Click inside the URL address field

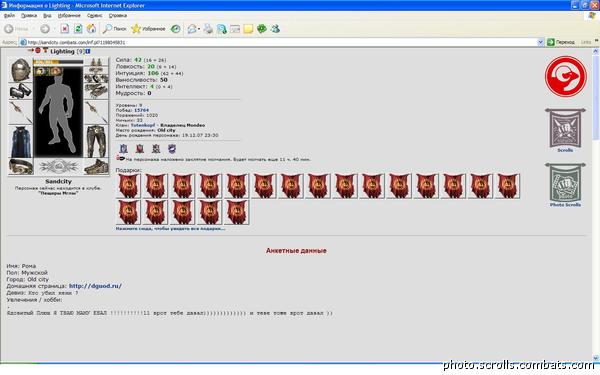281,42
